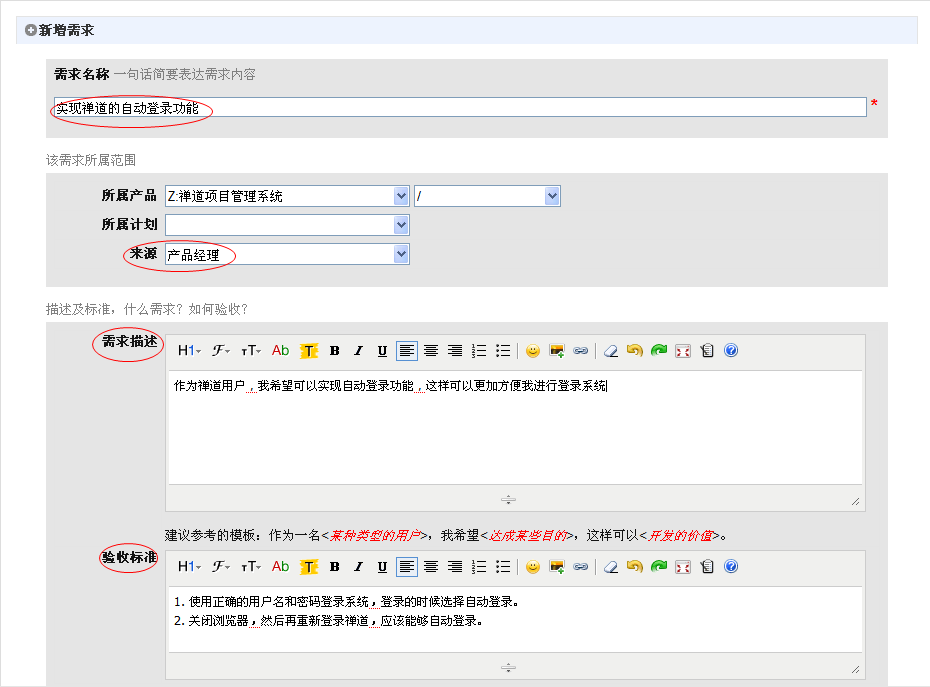Viewport: 930px width, 687px height.
Task: Insert numbered list in 需求描述 editor
Action: tap(479, 351)
